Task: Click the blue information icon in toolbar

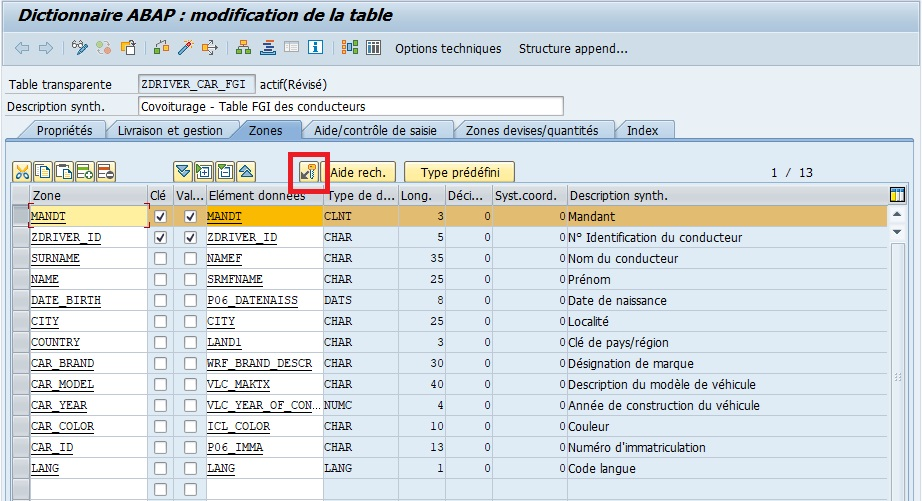Action: [315, 48]
